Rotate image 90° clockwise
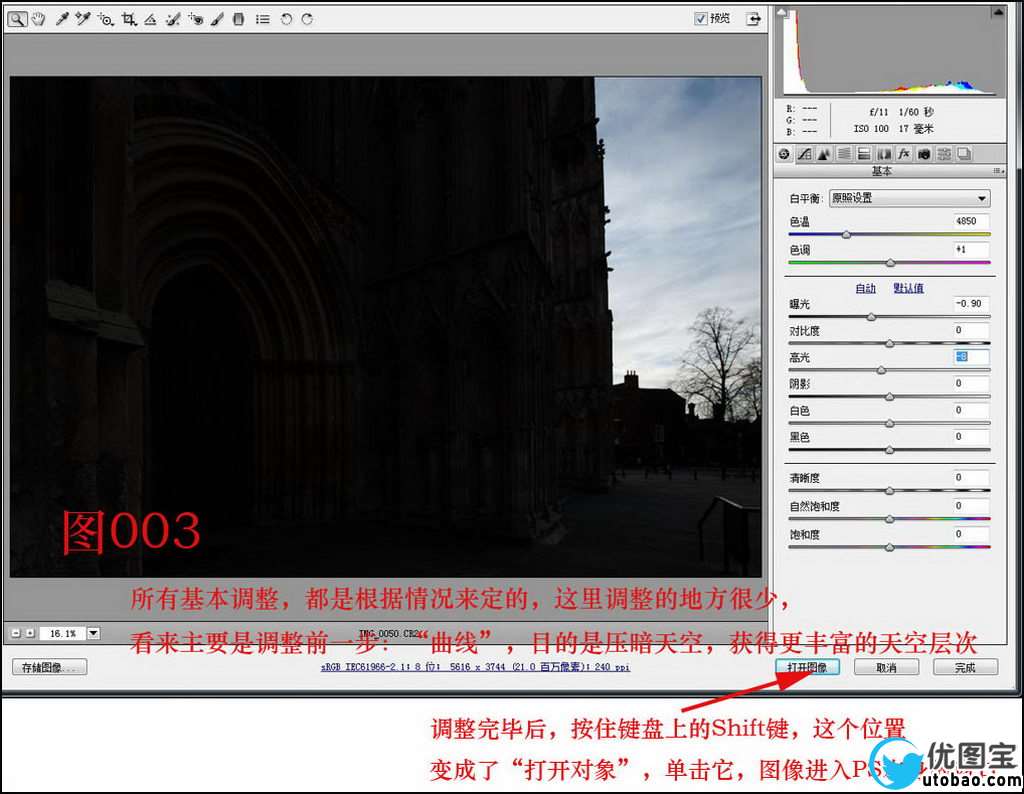Screen dimensions: 1024x794 [307, 20]
